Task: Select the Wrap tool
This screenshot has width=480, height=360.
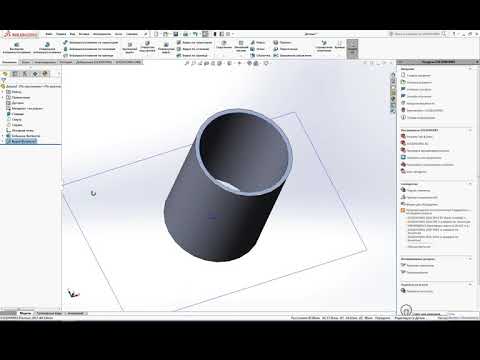Action: tap(282, 43)
